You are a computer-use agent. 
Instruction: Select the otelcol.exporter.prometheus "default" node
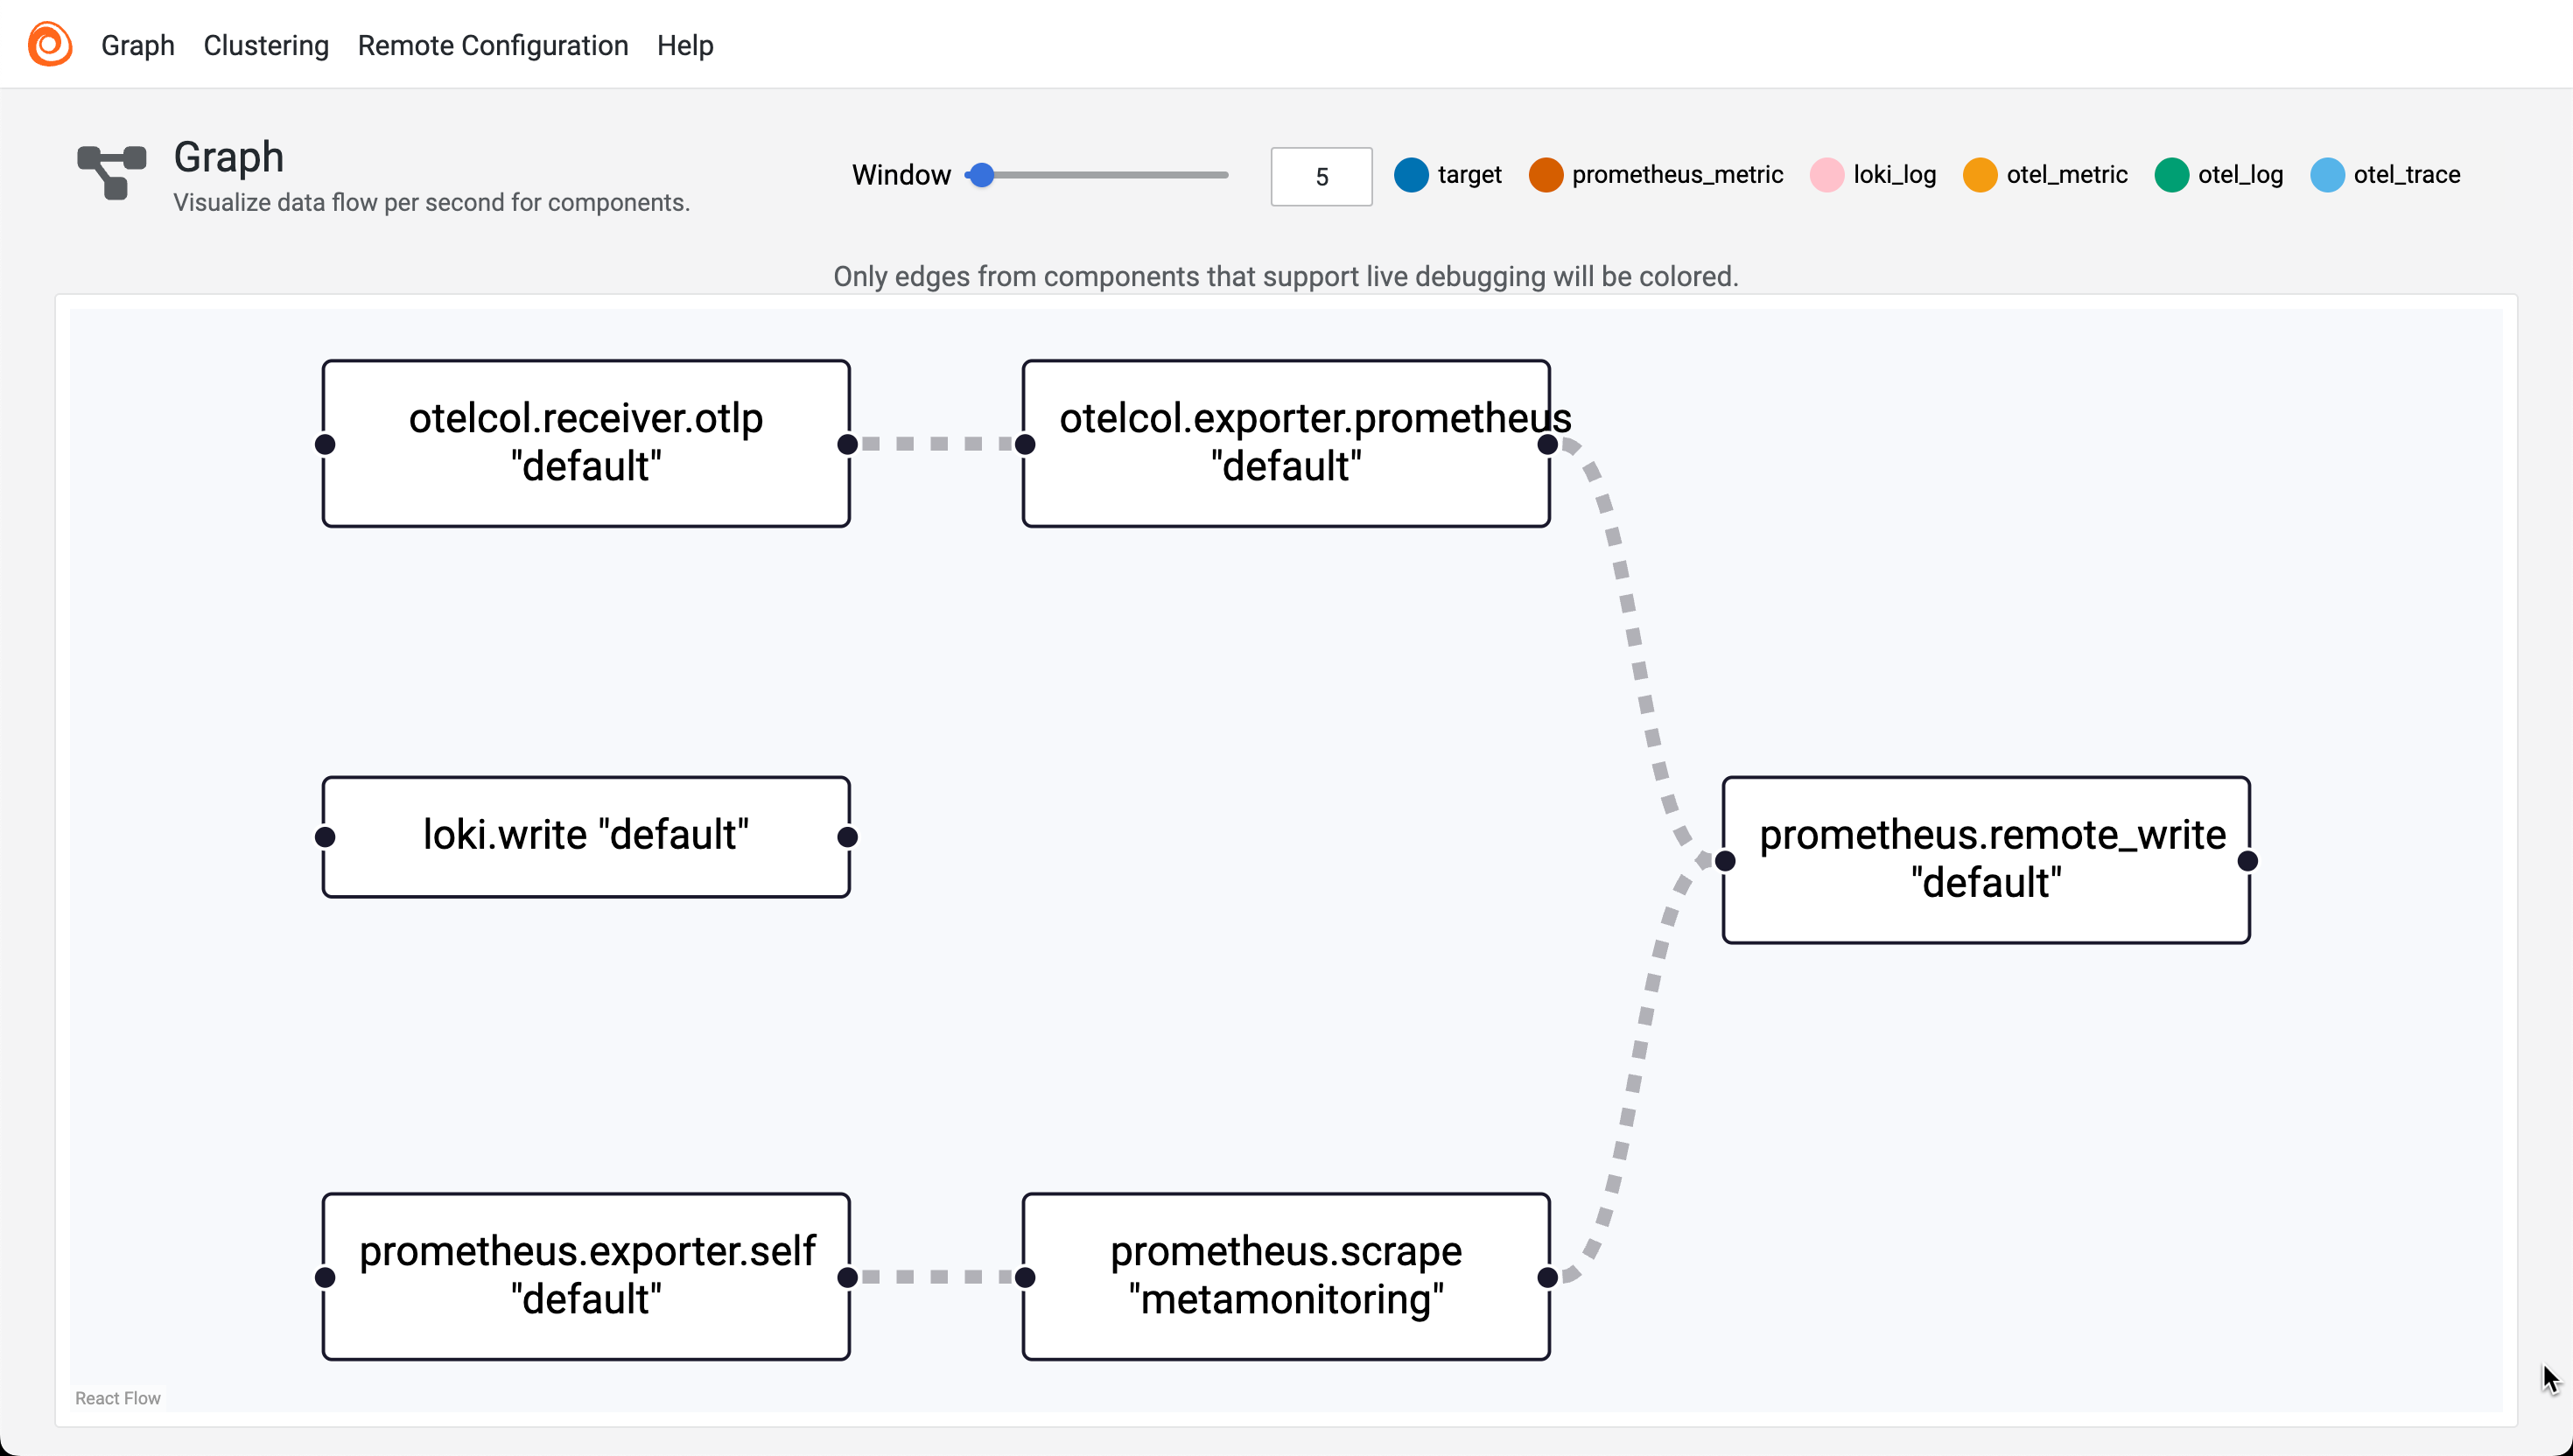click(1286, 443)
